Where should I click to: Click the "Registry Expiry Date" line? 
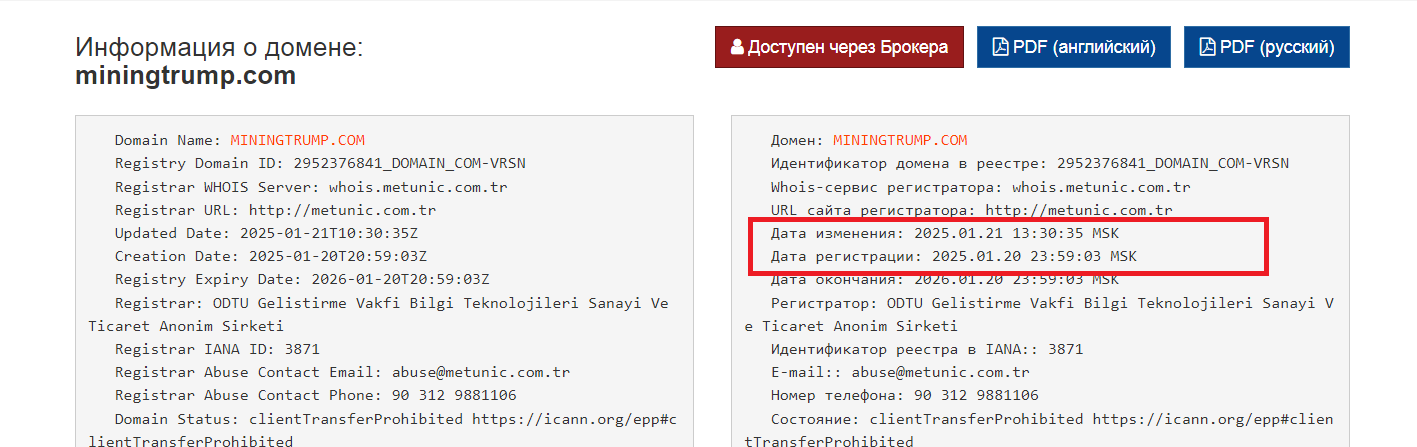(301, 279)
